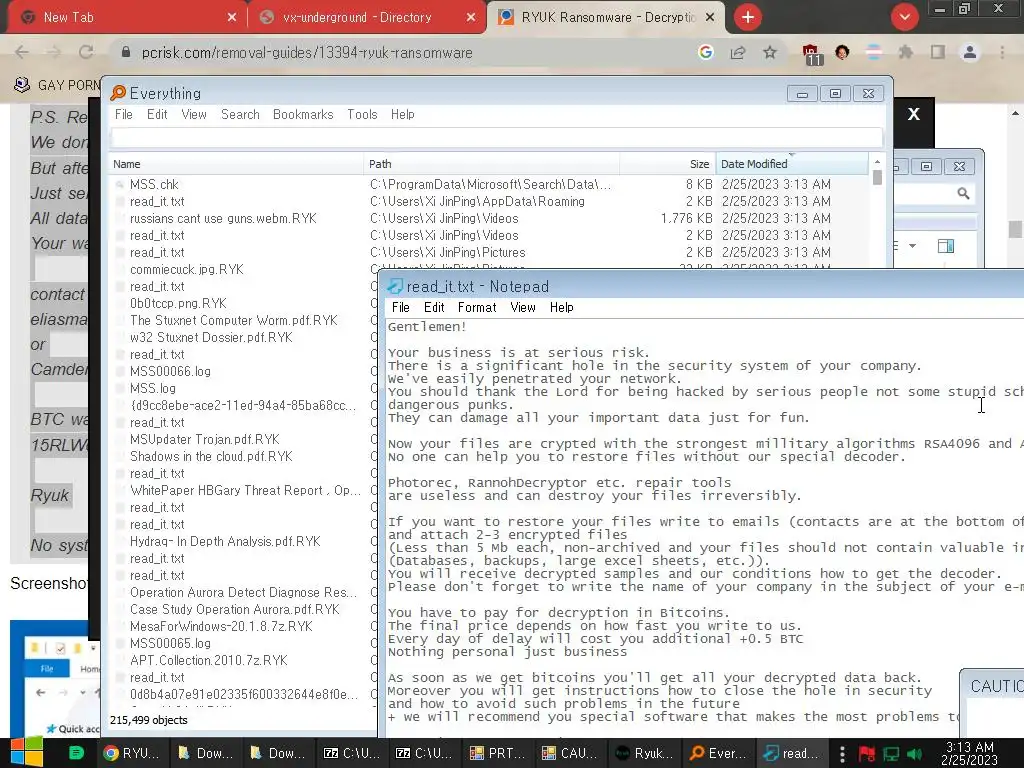The image size is (1024, 768).
Task: Open the Chrome profile avatar
Action: (970, 52)
